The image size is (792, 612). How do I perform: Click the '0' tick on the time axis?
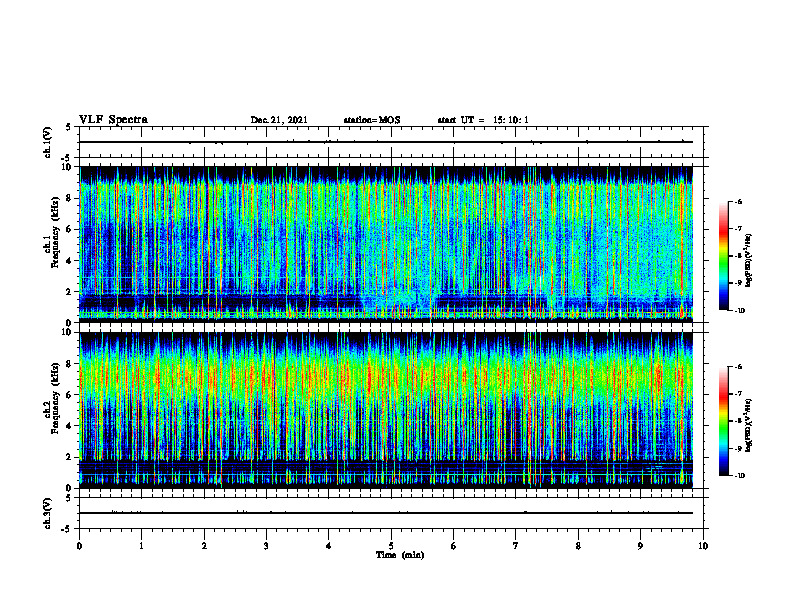point(79,546)
